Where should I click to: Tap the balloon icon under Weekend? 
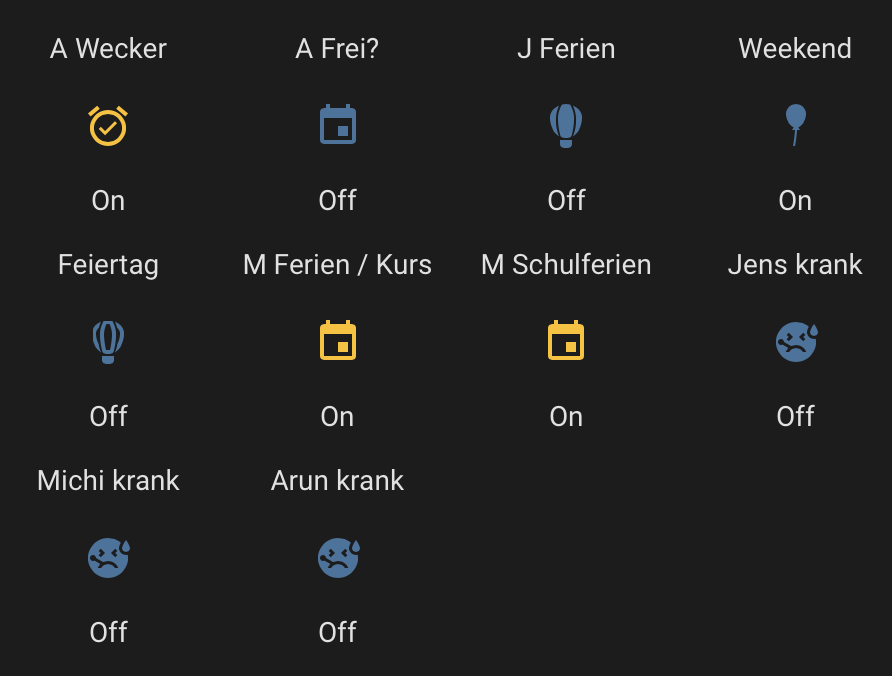(795, 125)
